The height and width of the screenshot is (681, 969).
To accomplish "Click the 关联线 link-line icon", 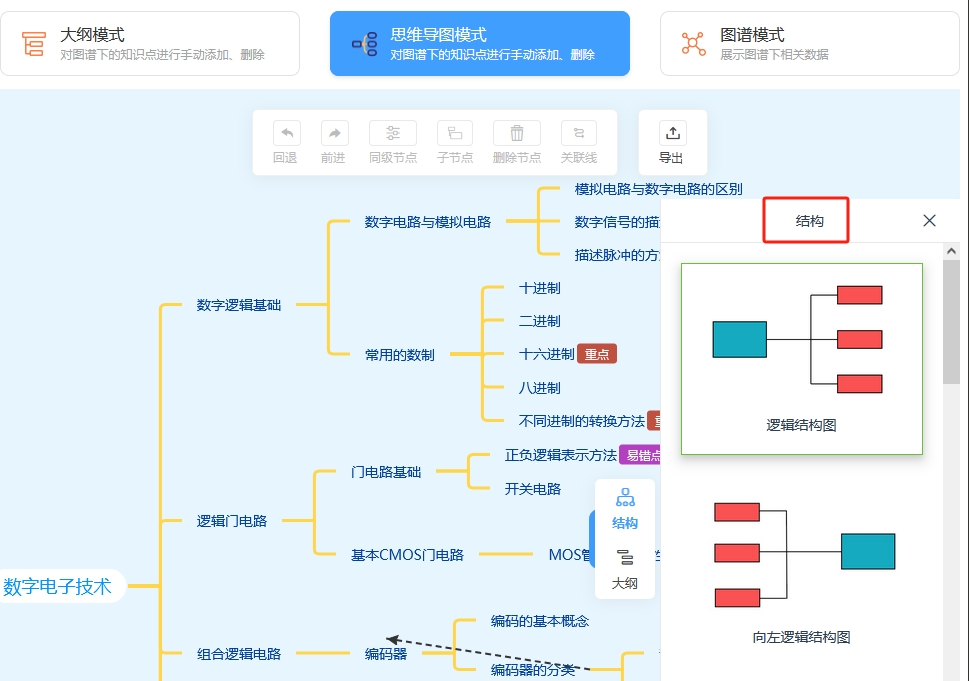I will [x=578, y=134].
